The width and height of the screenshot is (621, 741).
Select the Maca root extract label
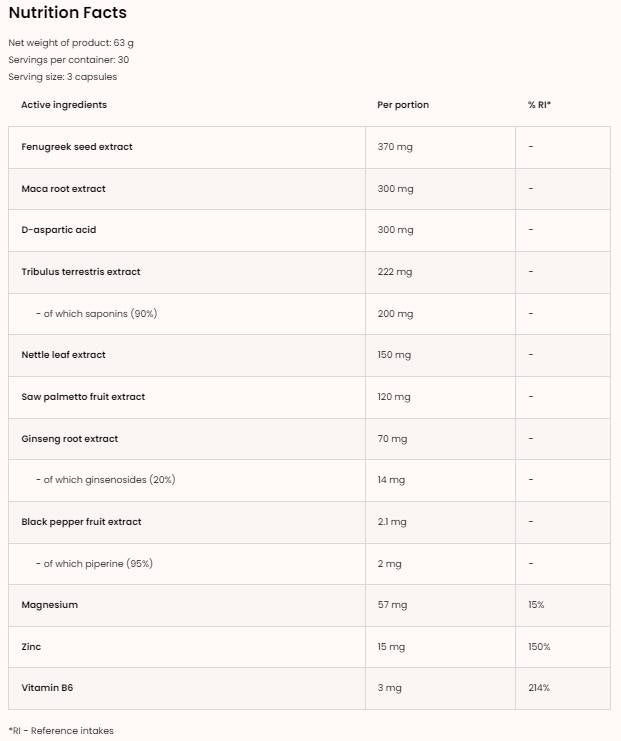click(63, 189)
